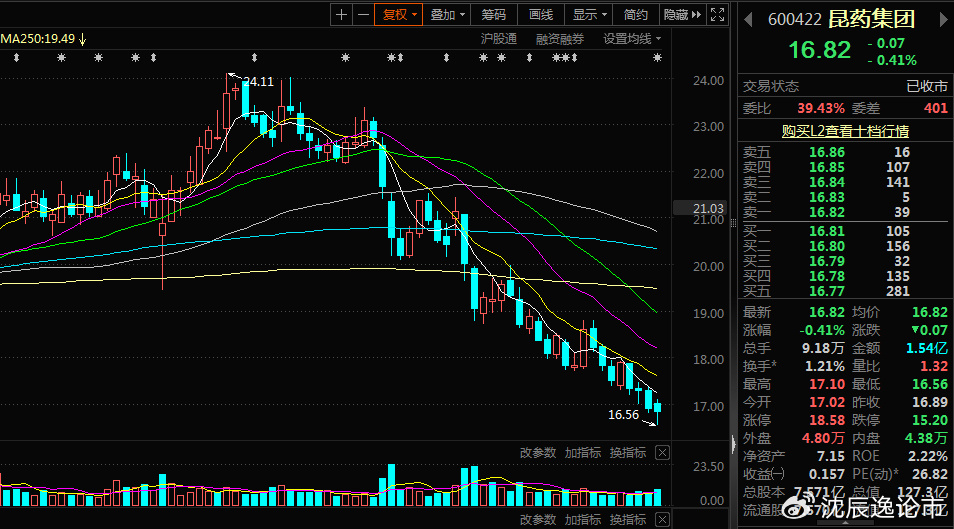Select the 卖三 16.84 order row
The height and width of the screenshot is (529, 954).
coord(845,182)
